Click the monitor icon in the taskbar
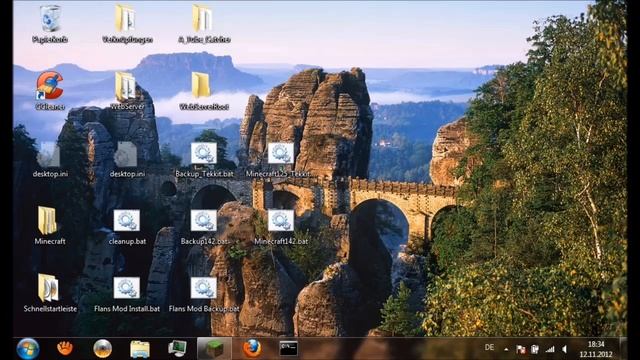The height and width of the screenshot is (360, 640). coord(178,349)
